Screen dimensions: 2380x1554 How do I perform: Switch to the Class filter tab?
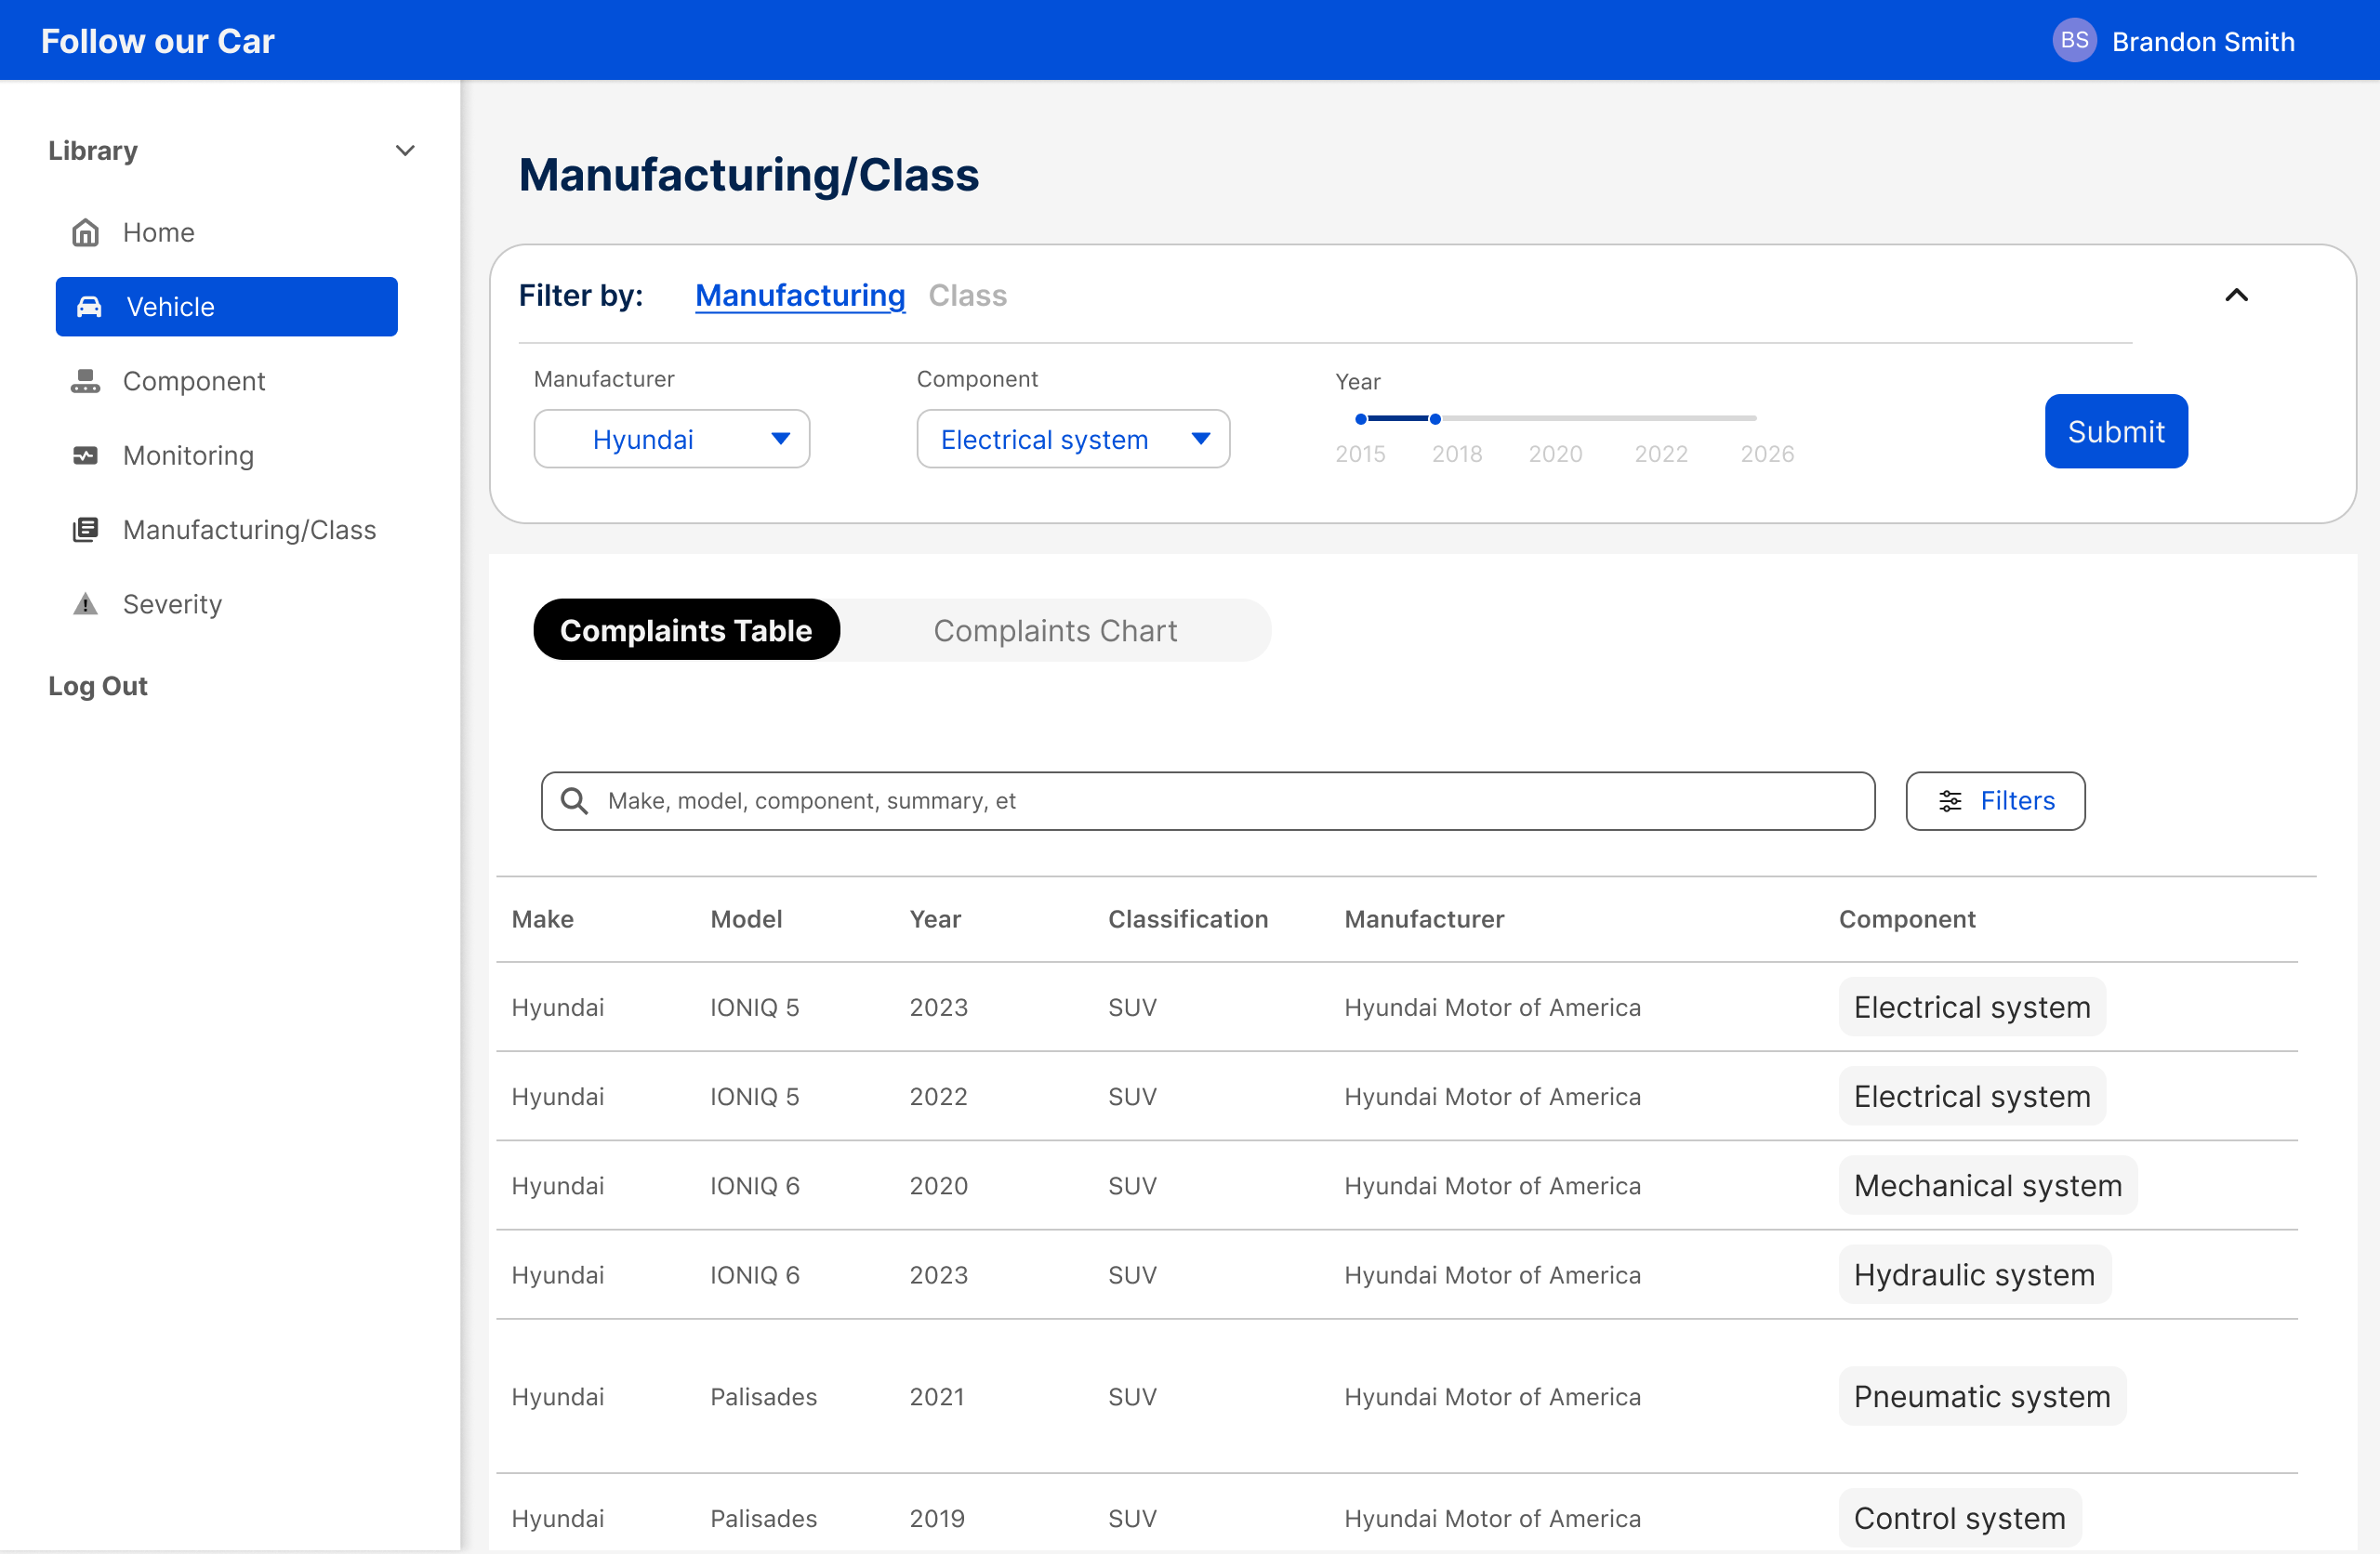click(967, 295)
